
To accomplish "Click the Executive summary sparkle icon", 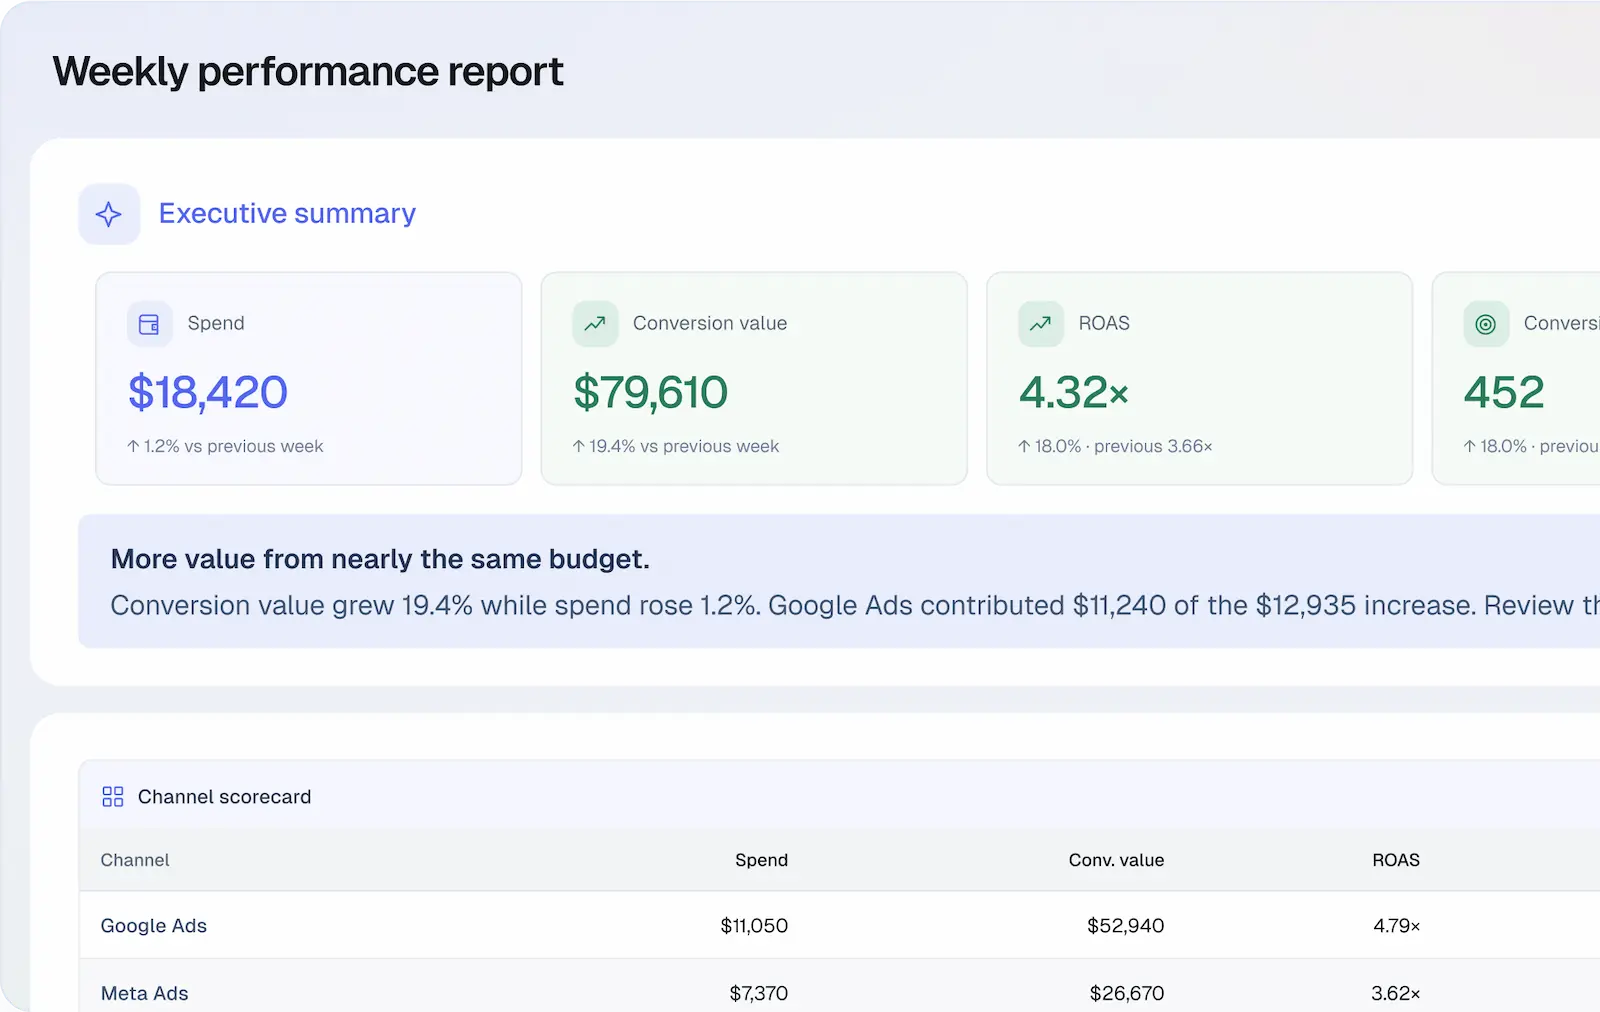I will (x=109, y=214).
